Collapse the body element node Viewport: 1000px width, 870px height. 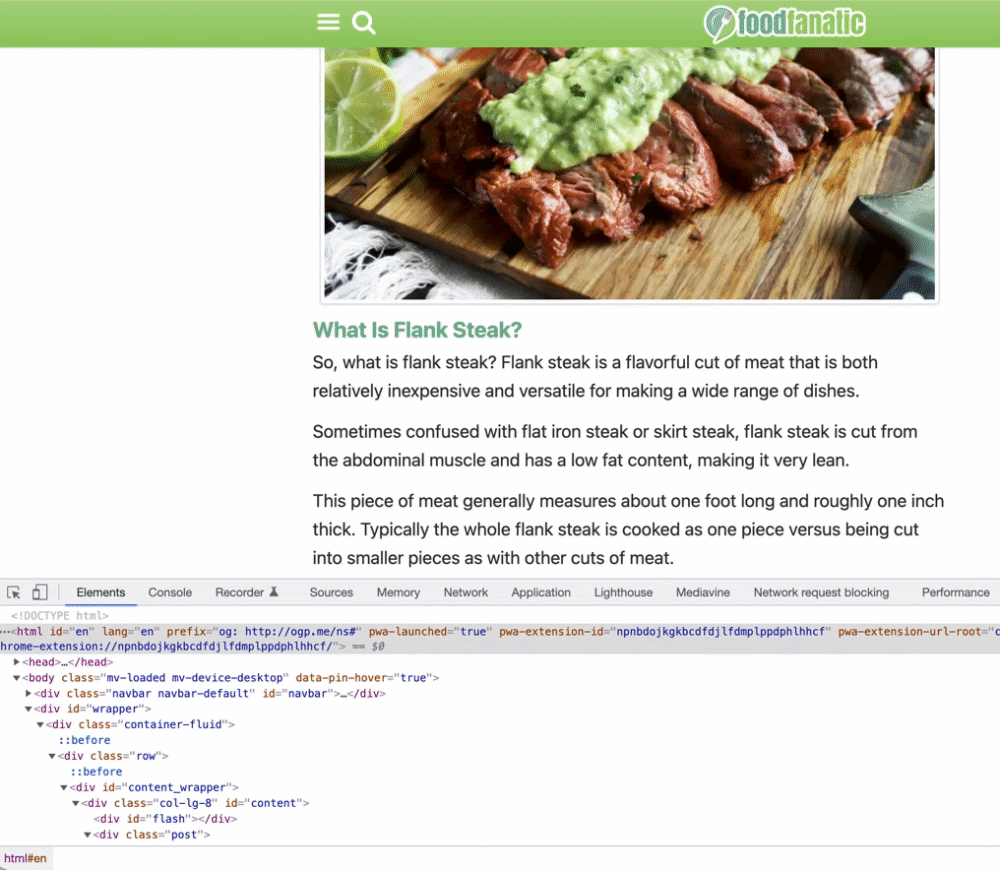17,678
